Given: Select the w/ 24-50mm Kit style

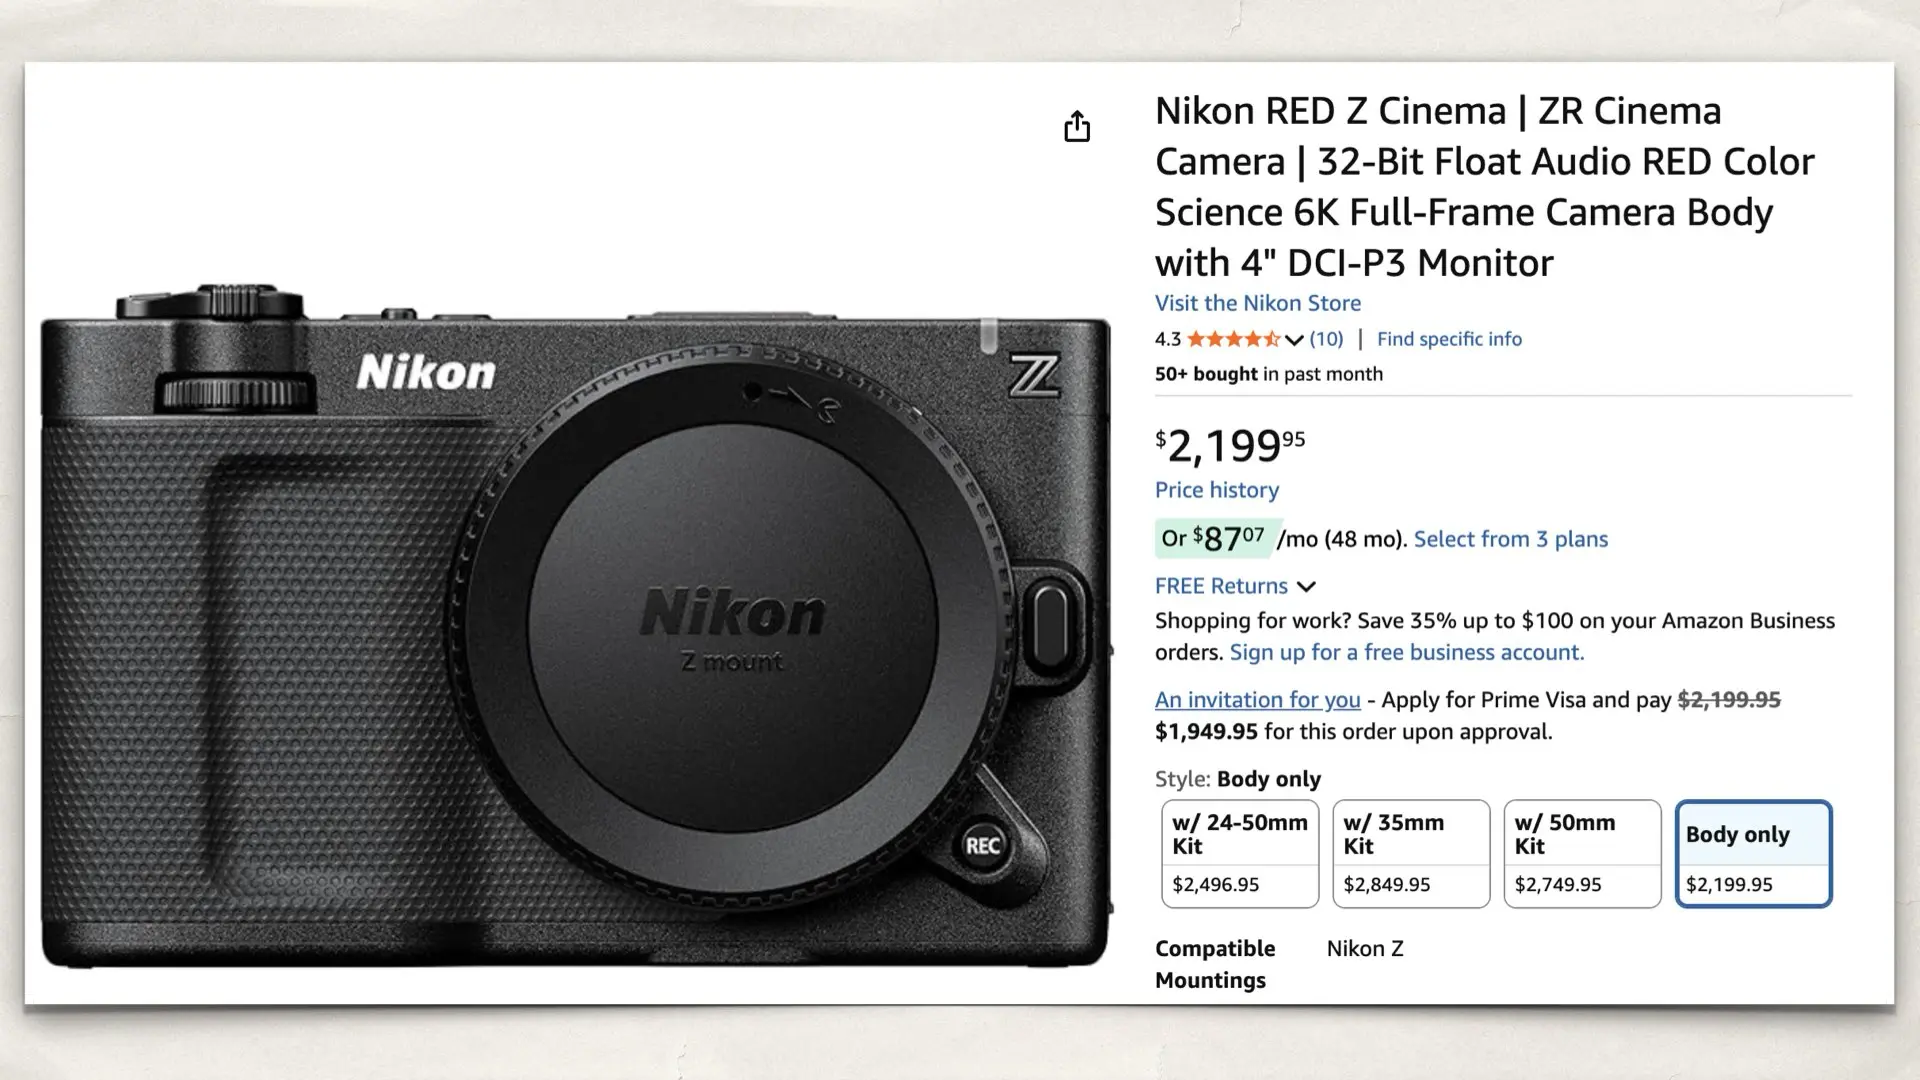Looking at the screenshot, I should coord(1240,853).
